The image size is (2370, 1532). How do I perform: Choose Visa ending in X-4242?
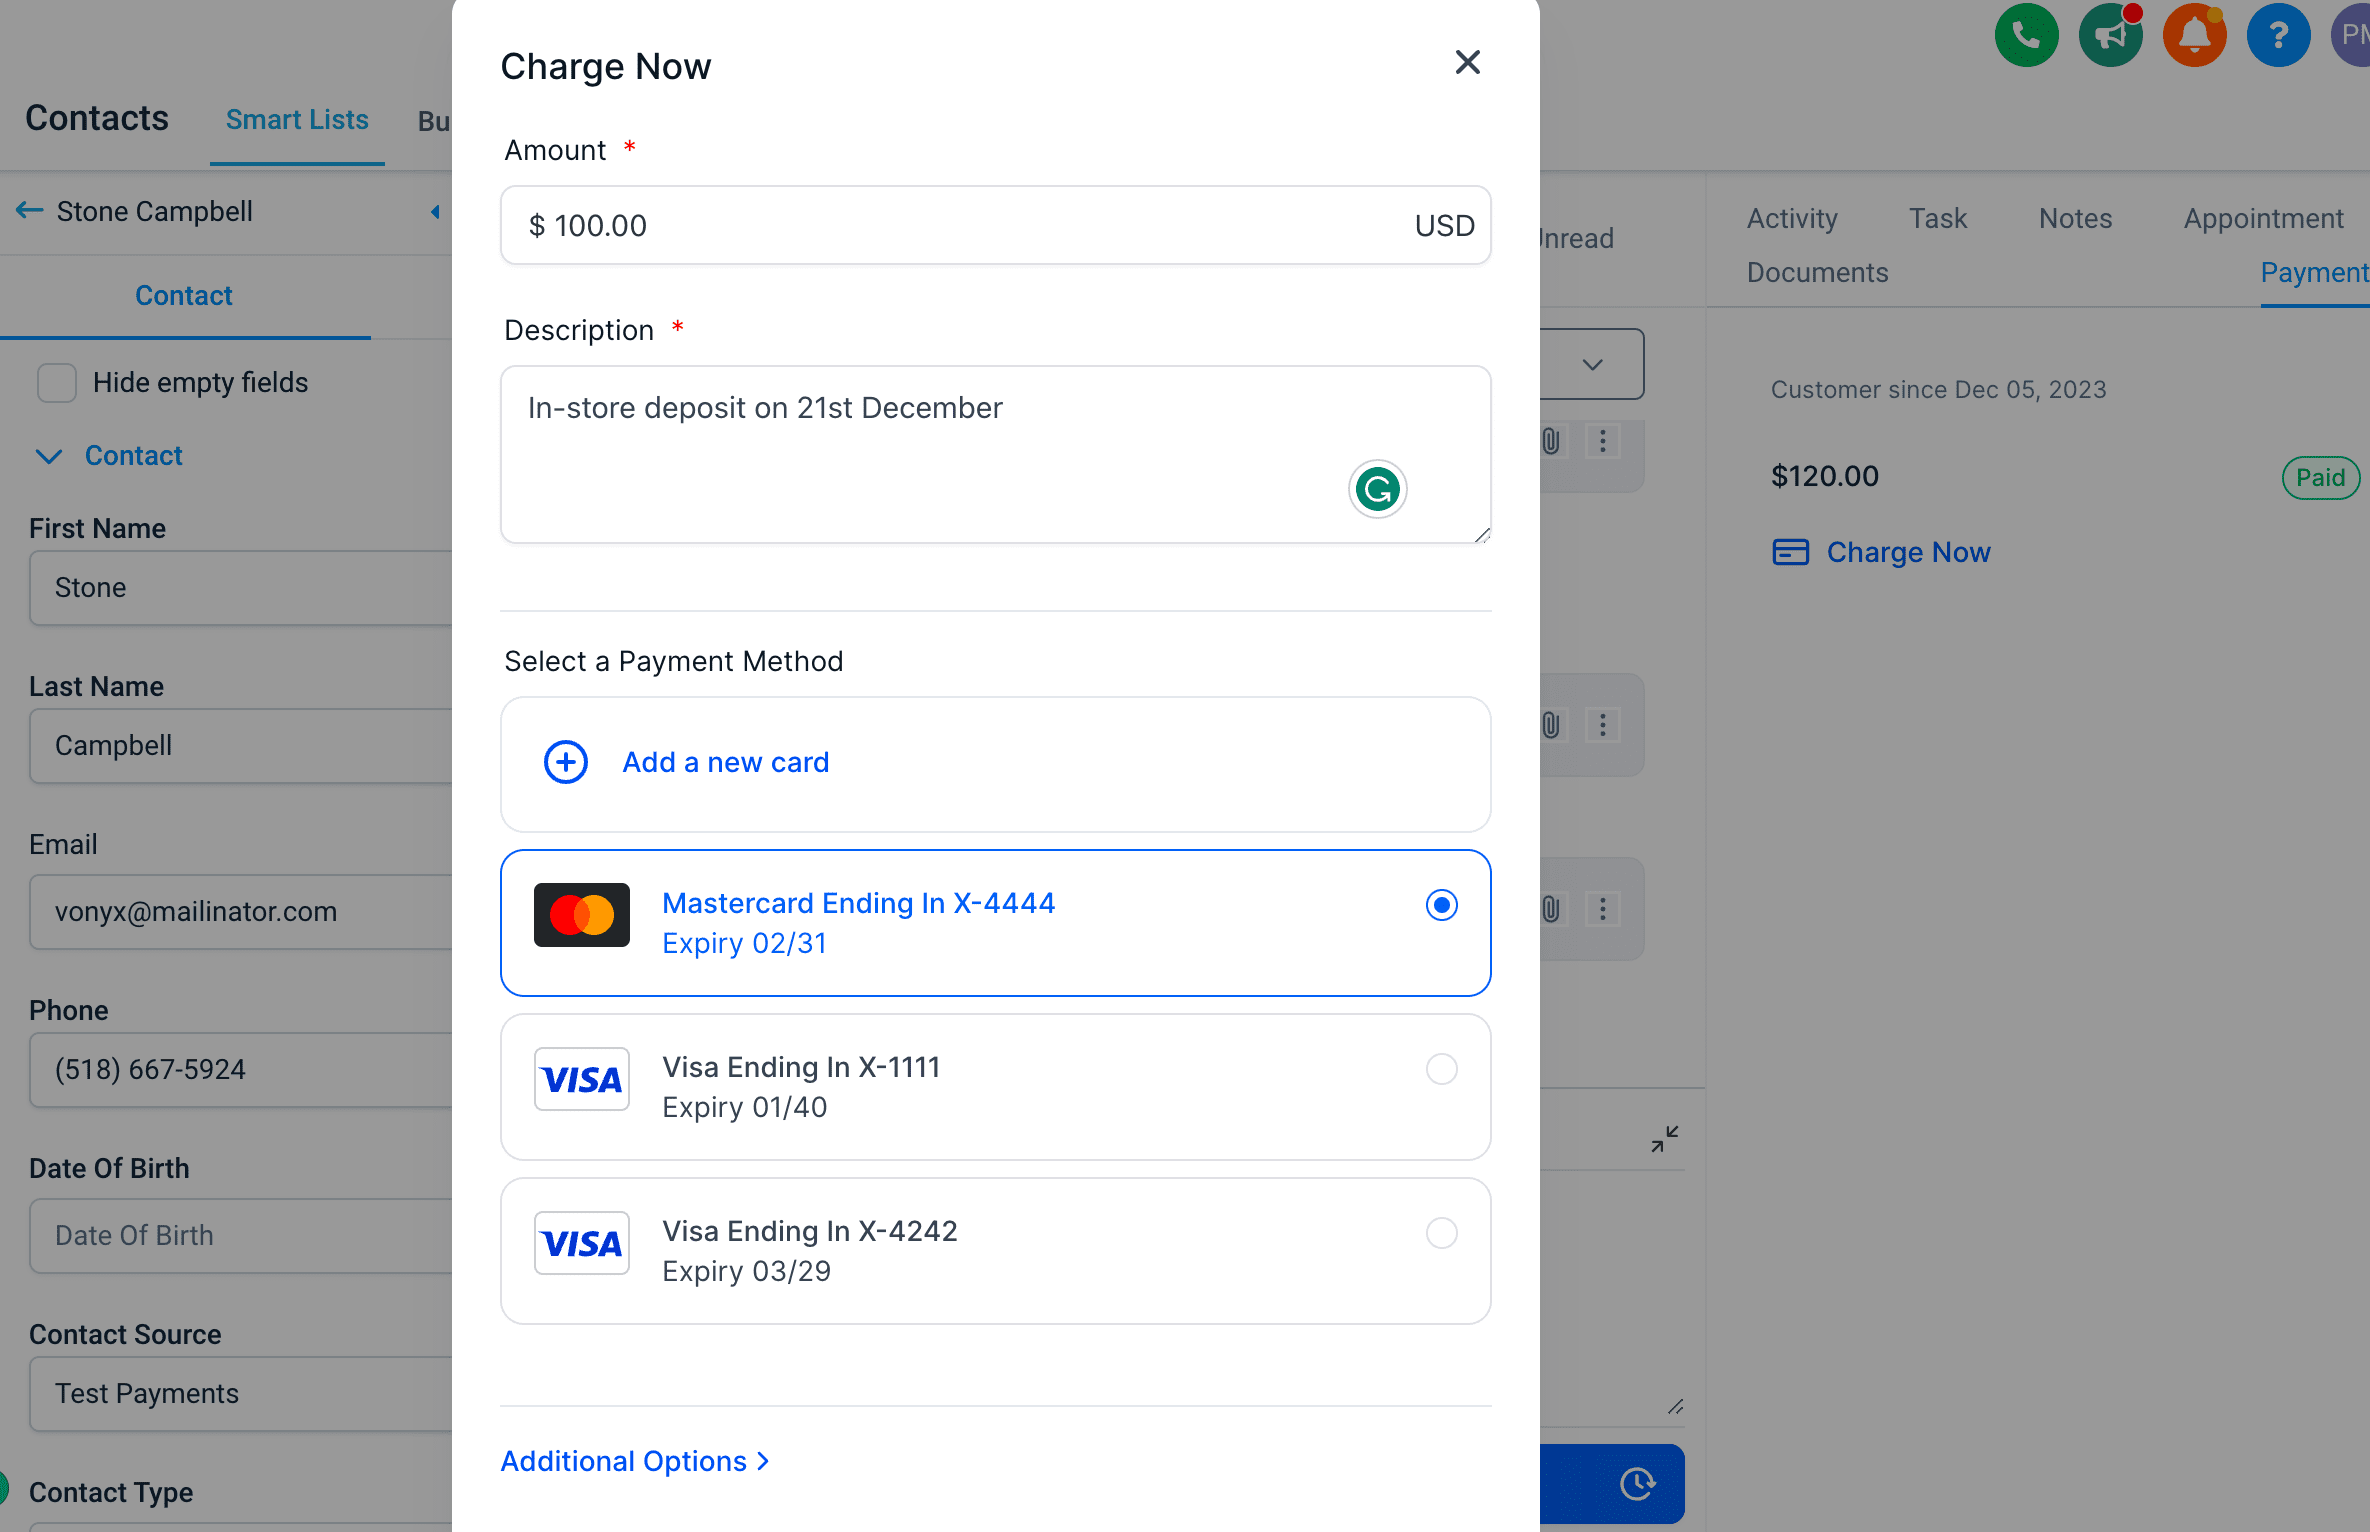coord(995,1251)
